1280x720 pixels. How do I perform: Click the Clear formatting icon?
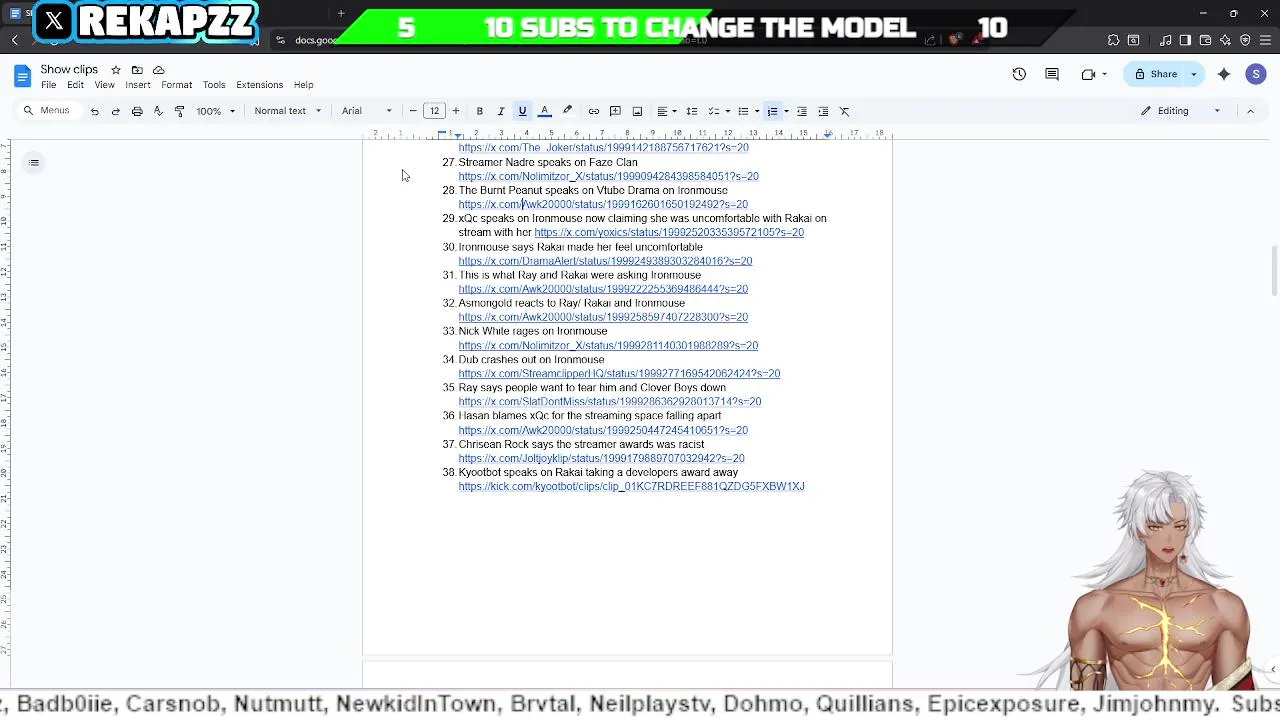click(x=845, y=111)
